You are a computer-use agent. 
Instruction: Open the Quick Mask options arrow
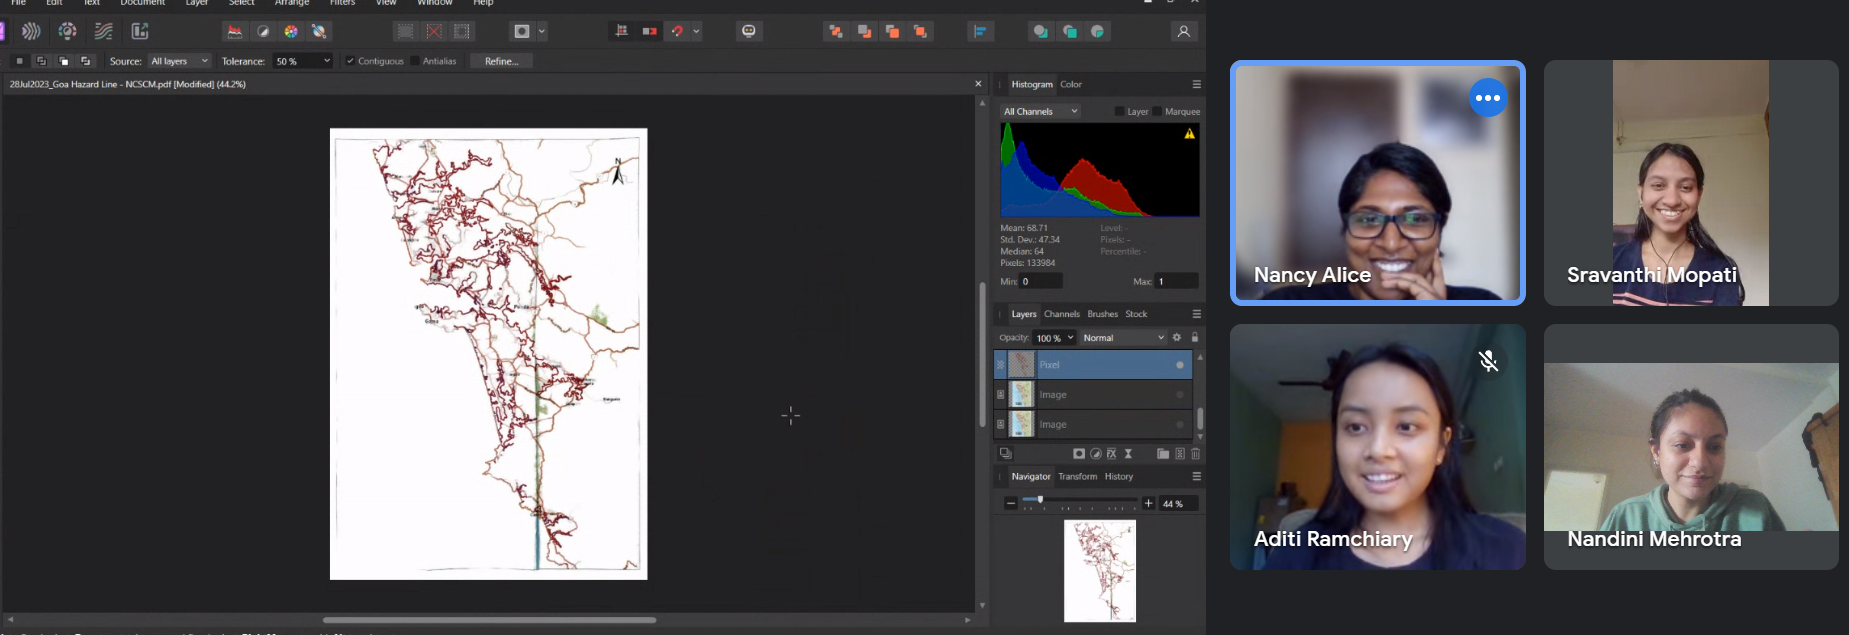coord(542,32)
